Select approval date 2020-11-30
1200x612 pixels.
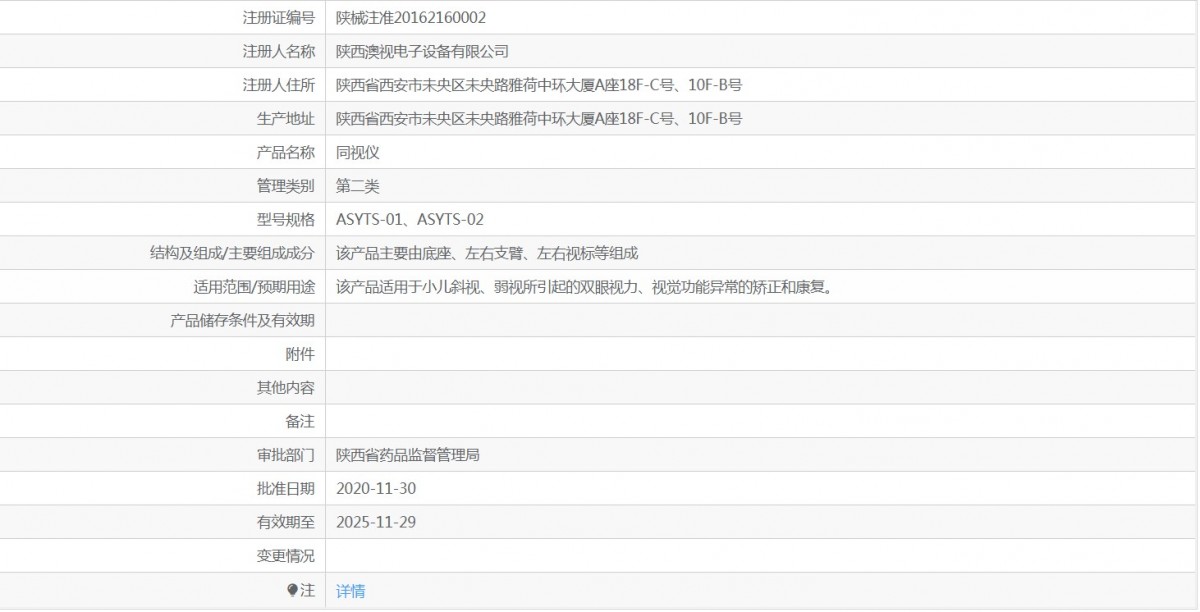tap(376, 489)
